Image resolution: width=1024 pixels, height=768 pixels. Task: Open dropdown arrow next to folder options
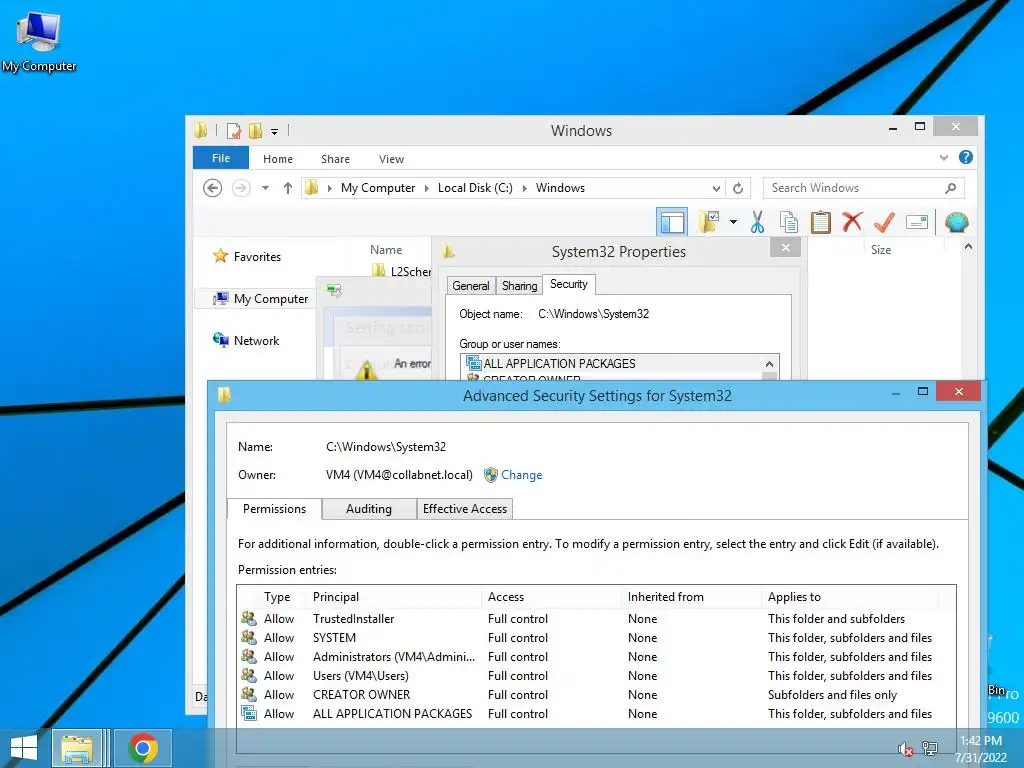pos(733,222)
